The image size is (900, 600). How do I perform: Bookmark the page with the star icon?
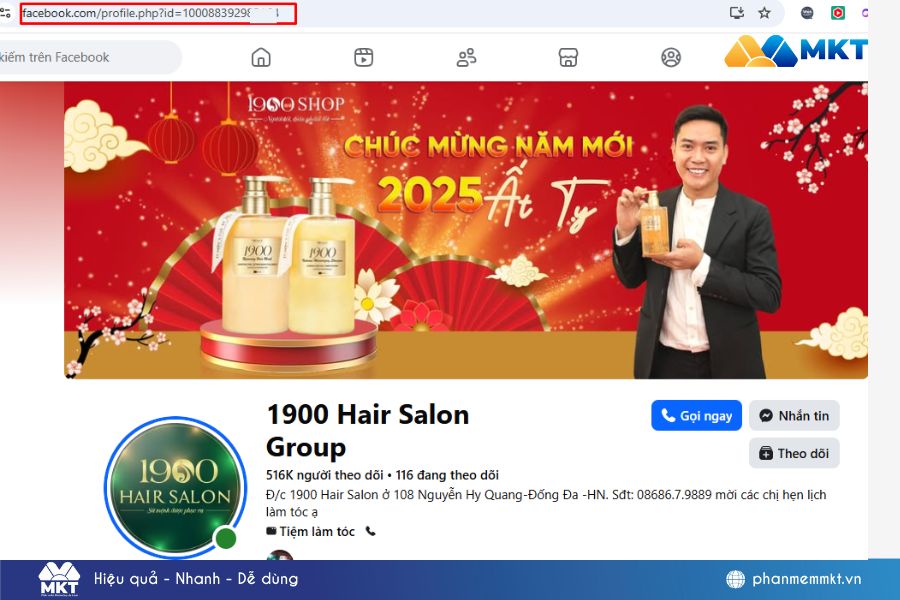click(x=764, y=11)
